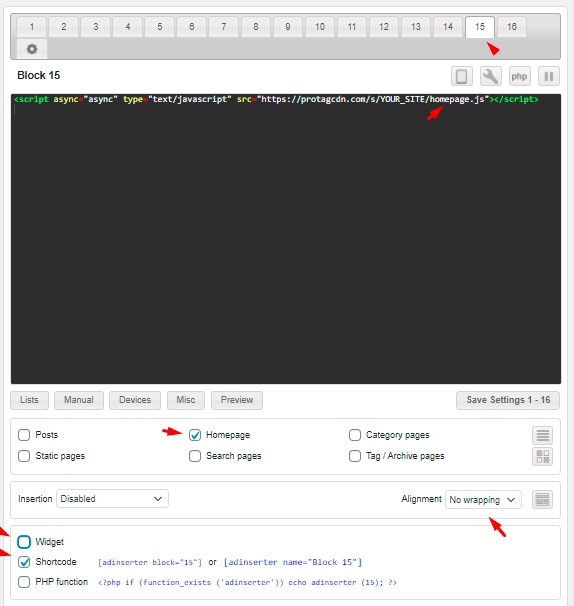Screen dimensions: 574x606
Task: Select block tab 4
Action: (128, 27)
